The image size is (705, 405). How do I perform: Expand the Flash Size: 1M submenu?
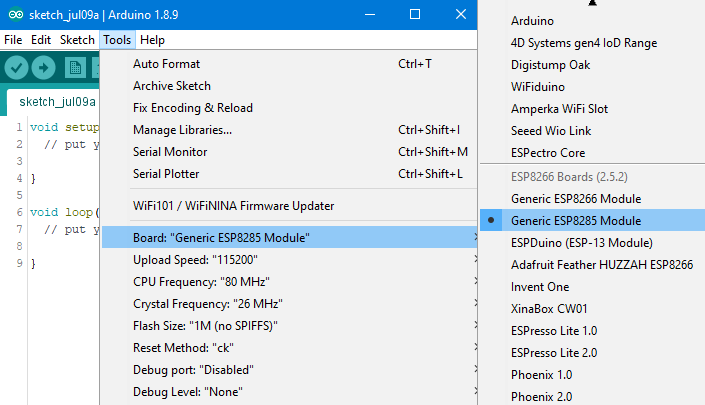pyautogui.click(x=289, y=326)
